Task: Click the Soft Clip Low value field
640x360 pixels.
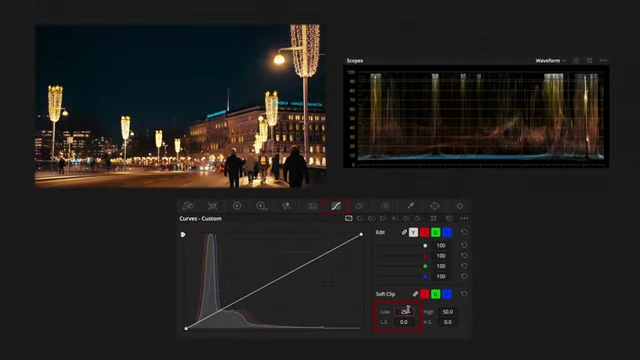Action: pos(404,312)
